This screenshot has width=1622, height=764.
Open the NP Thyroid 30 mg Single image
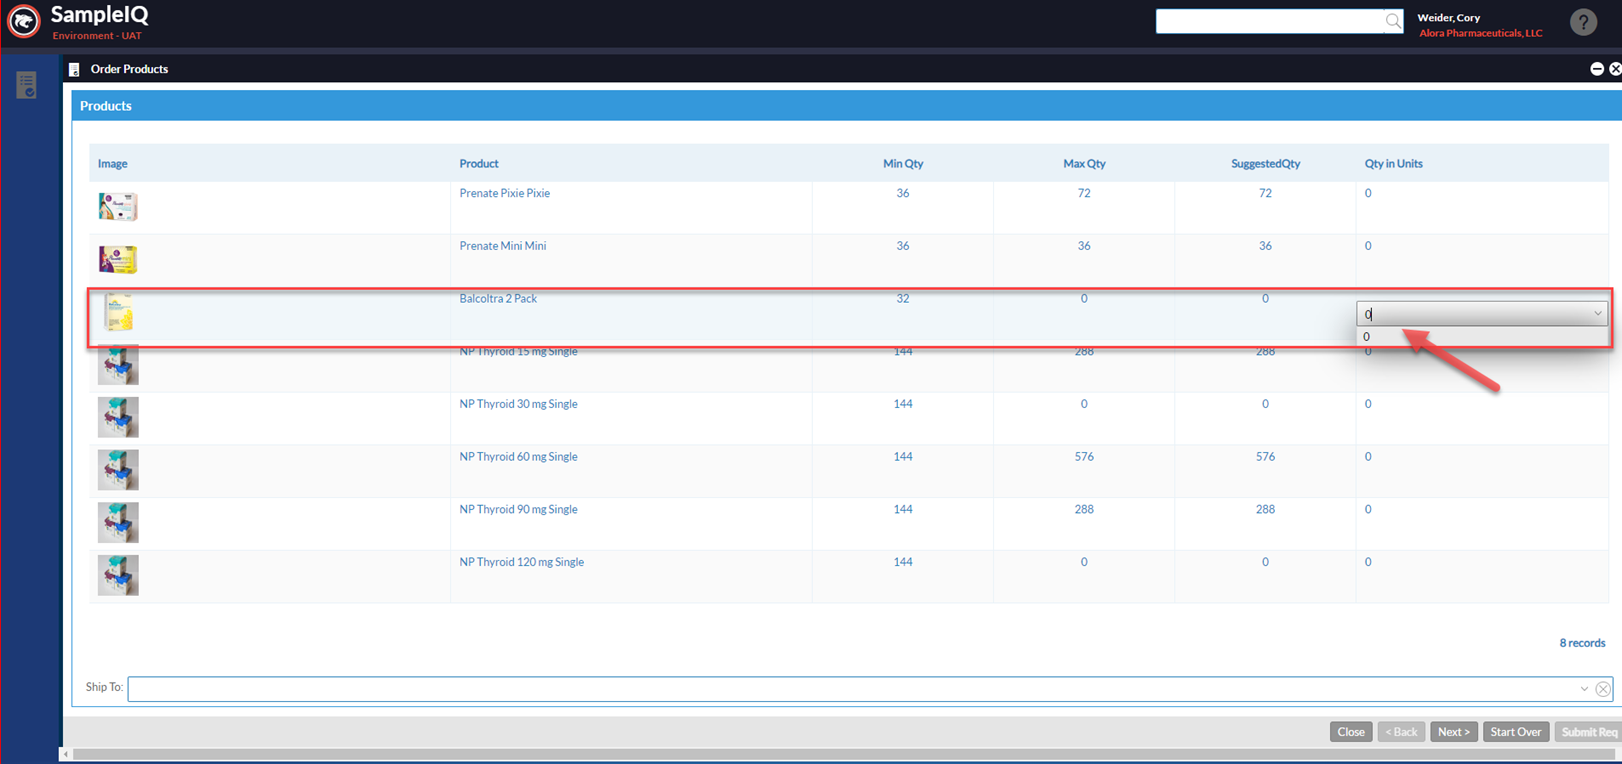click(x=118, y=417)
